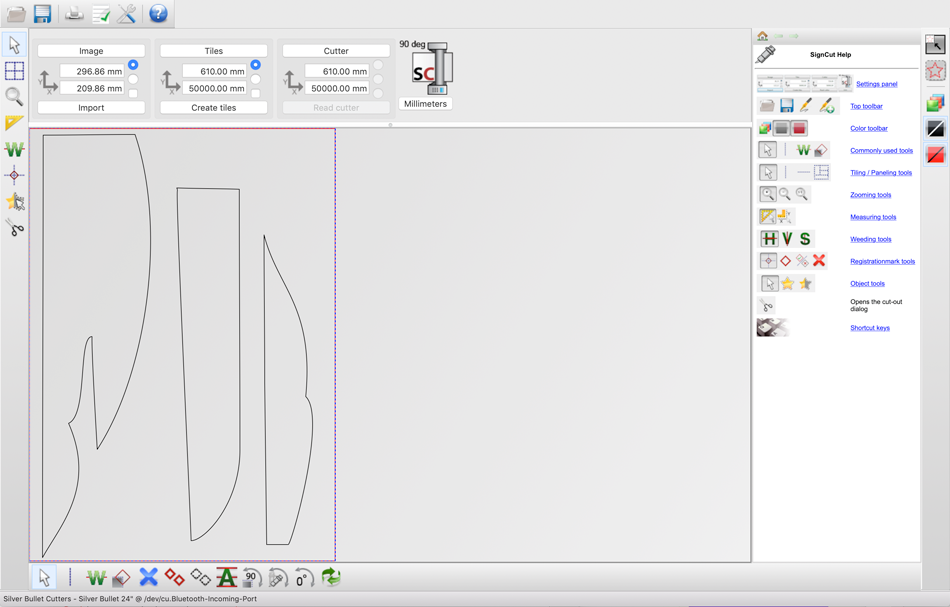Click the green refresh arrows icon
950x607 pixels.
pyautogui.click(x=331, y=577)
